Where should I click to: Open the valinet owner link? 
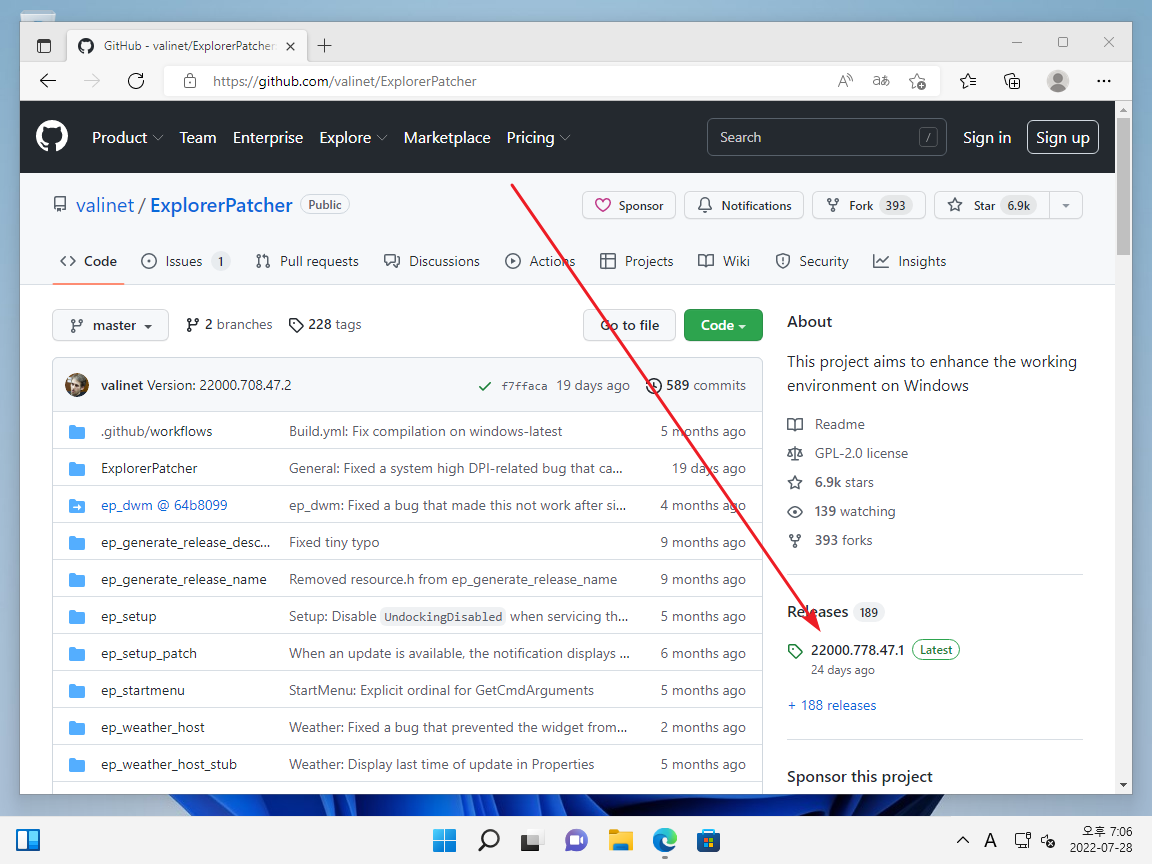tap(105, 205)
